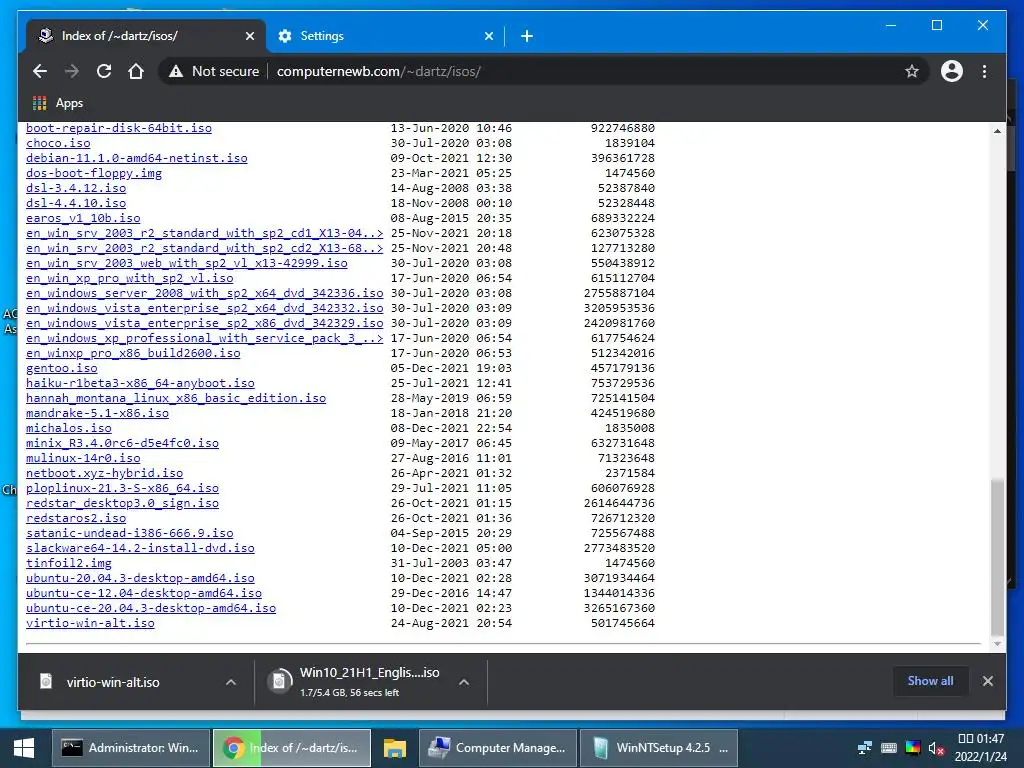This screenshot has height=768, width=1024.
Task: Click haiku-r1beta3-x86_64-anyboot.iso link
Action: pos(140,383)
